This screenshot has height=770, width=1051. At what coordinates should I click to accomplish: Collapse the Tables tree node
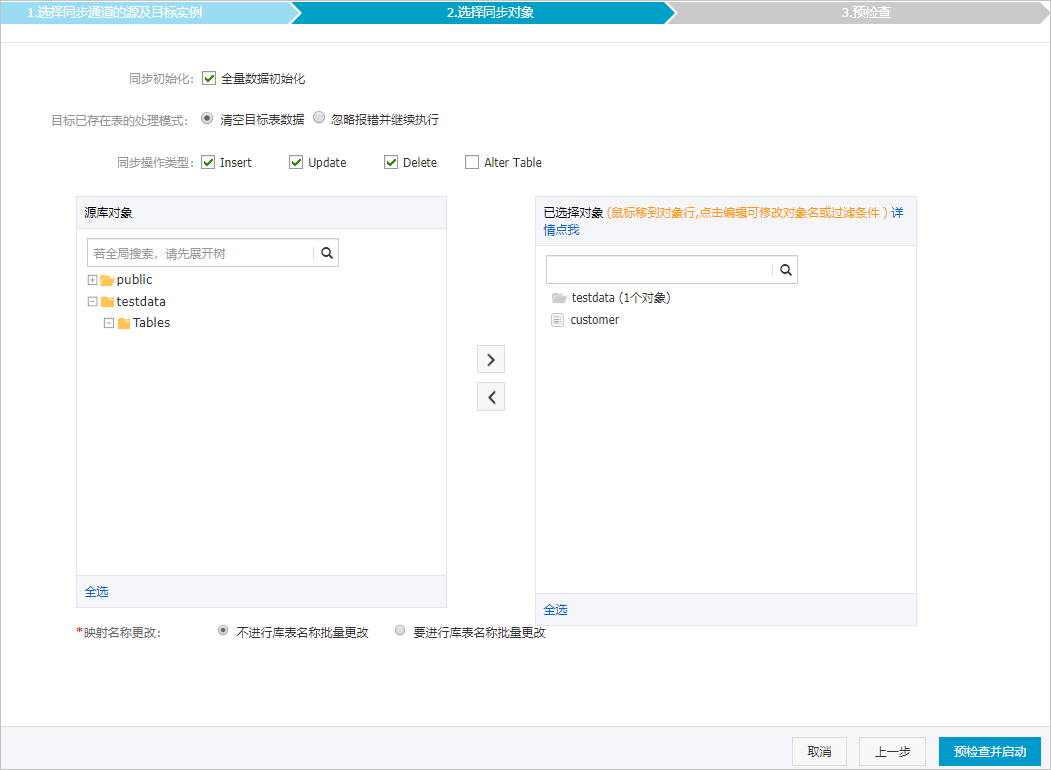pyautogui.click(x=109, y=323)
